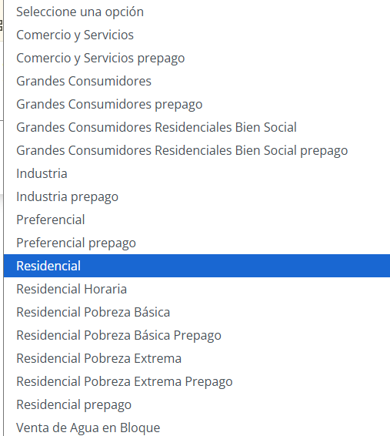This screenshot has height=436, width=390.
Task: Choose 'Grandes Consumidores prepago' option
Action: coord(197,104)
